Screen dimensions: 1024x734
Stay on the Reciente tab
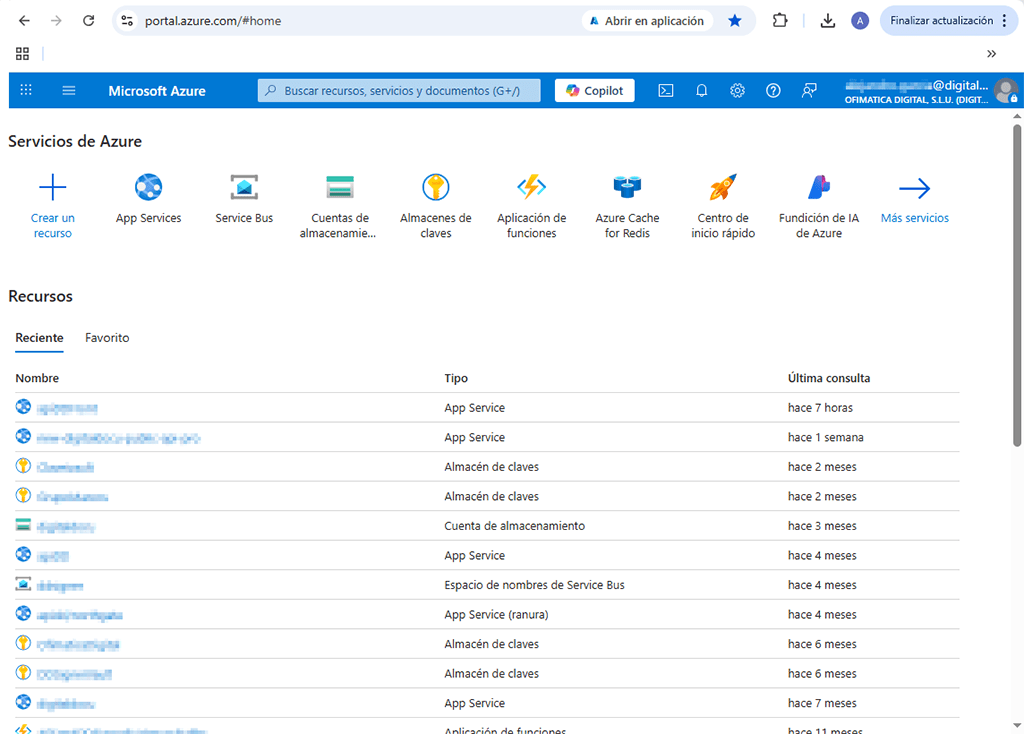pyautogui.click(x=39, y=337)
